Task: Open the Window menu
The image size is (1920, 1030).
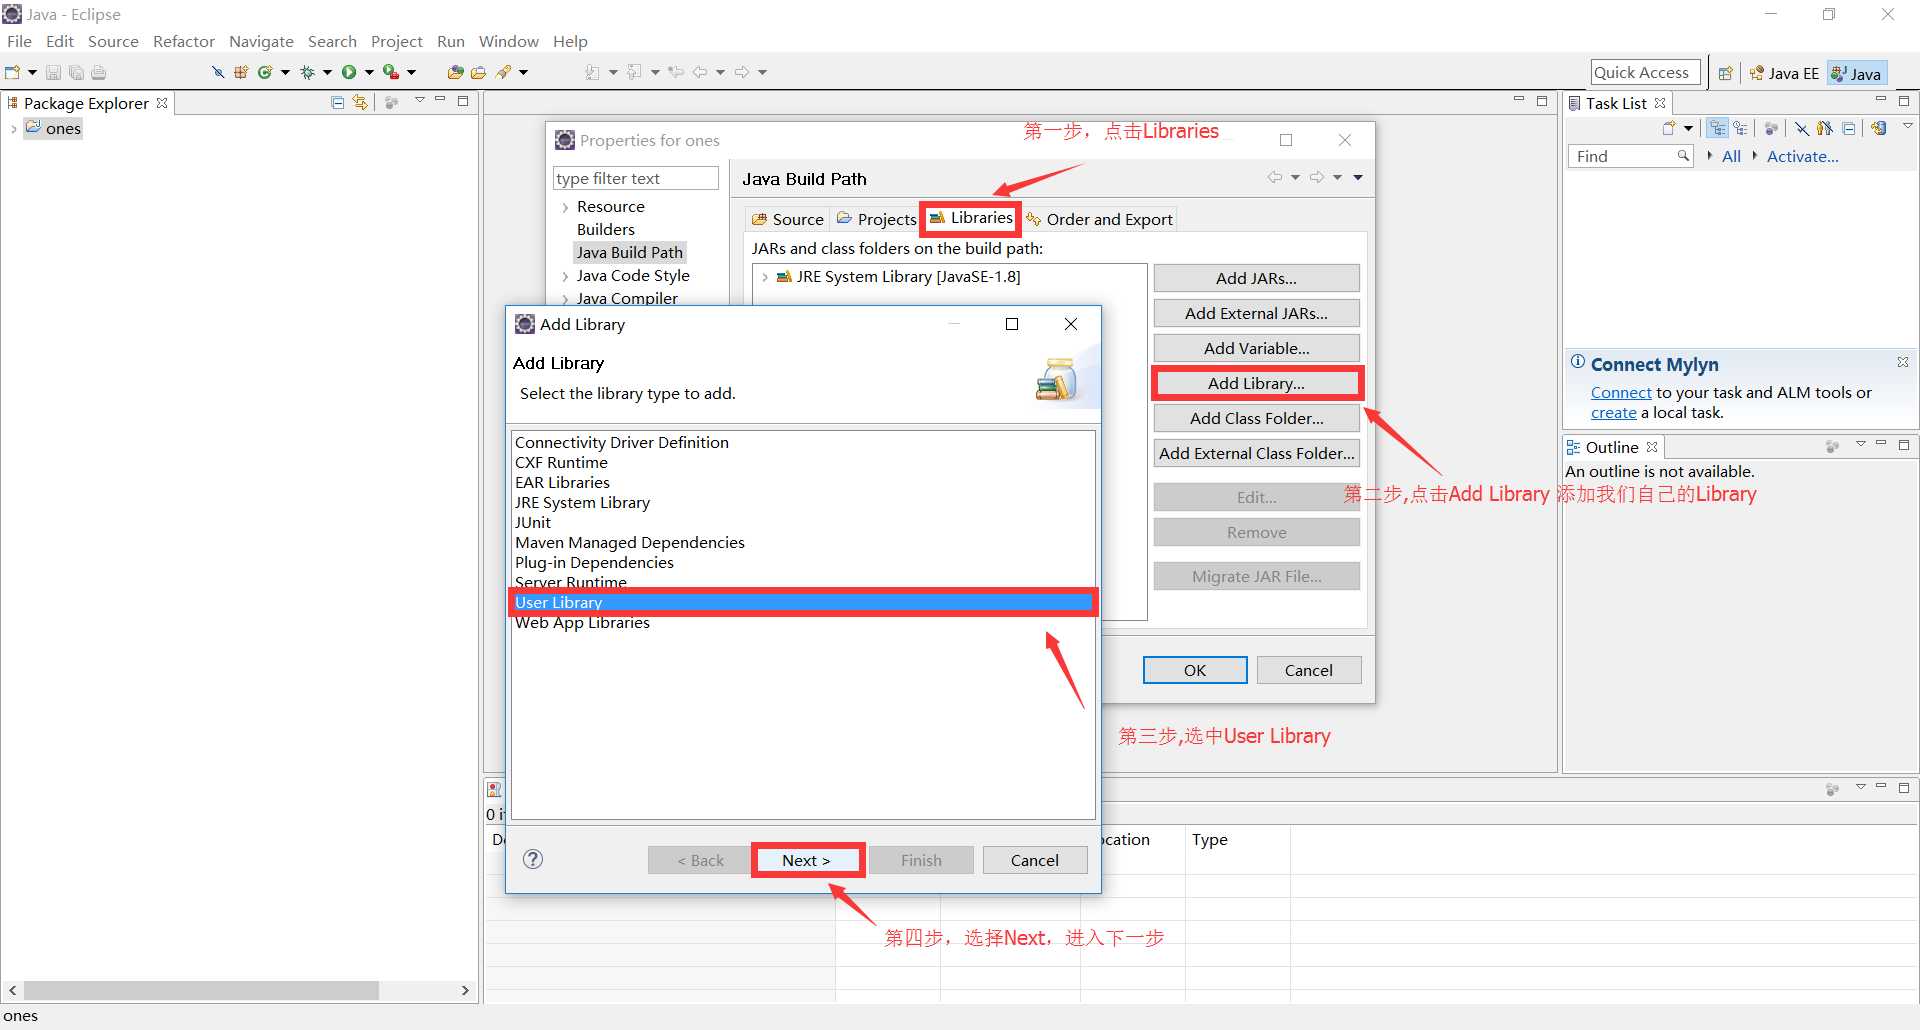Action: point(508,41)
